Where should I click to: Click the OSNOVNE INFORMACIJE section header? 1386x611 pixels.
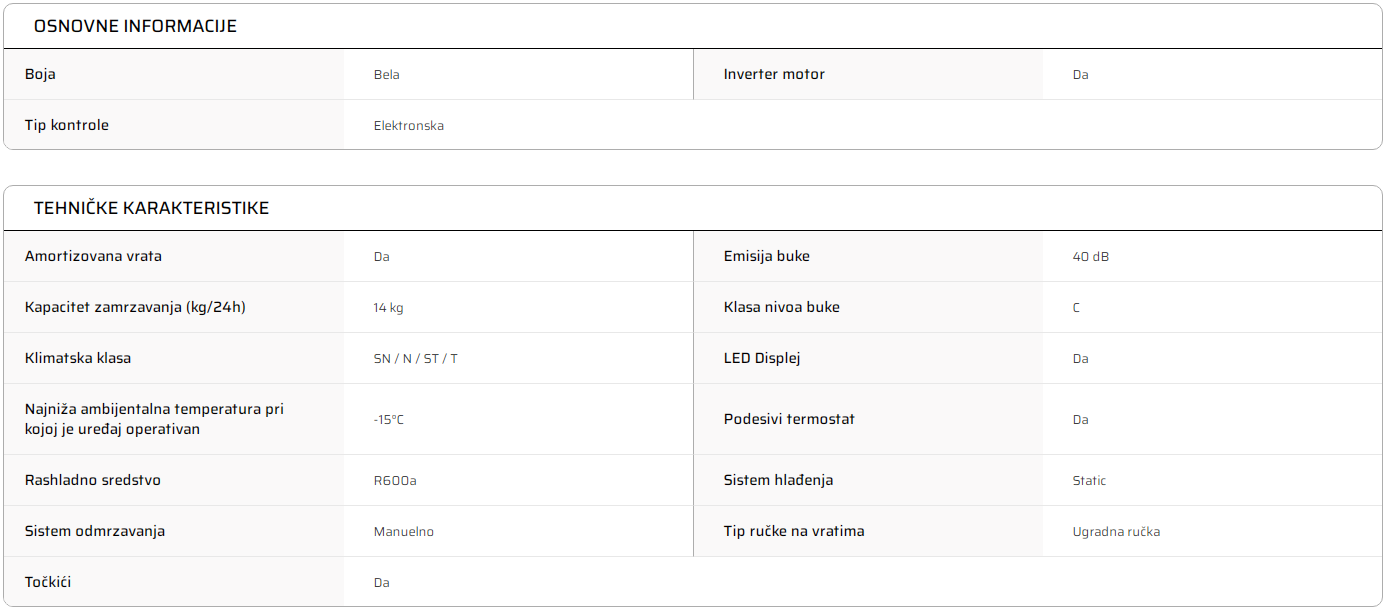tap(135, 26)
